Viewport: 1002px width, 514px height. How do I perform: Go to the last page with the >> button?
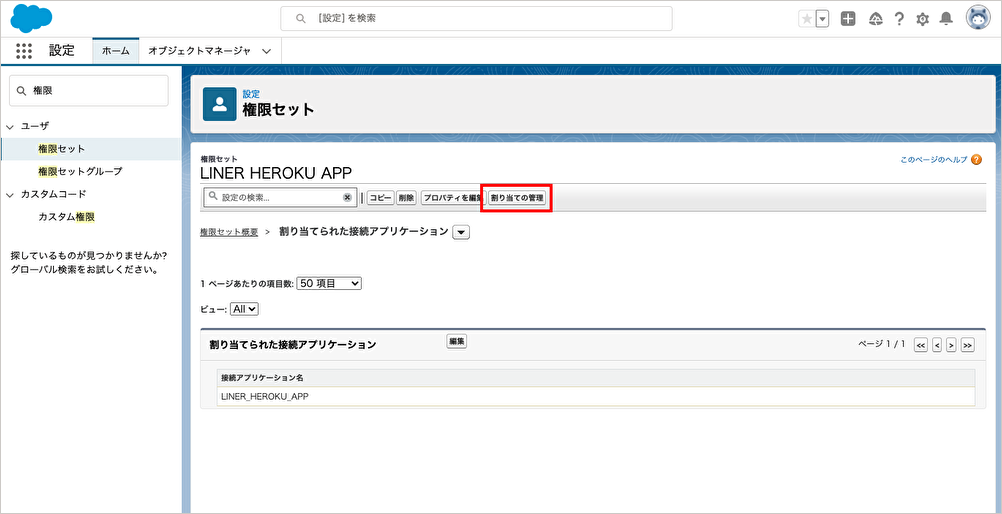click(967, 345)
